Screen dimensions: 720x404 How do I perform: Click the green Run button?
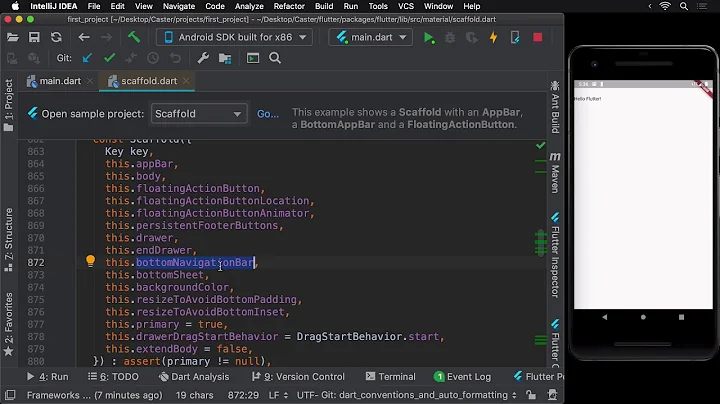point(429,38)
